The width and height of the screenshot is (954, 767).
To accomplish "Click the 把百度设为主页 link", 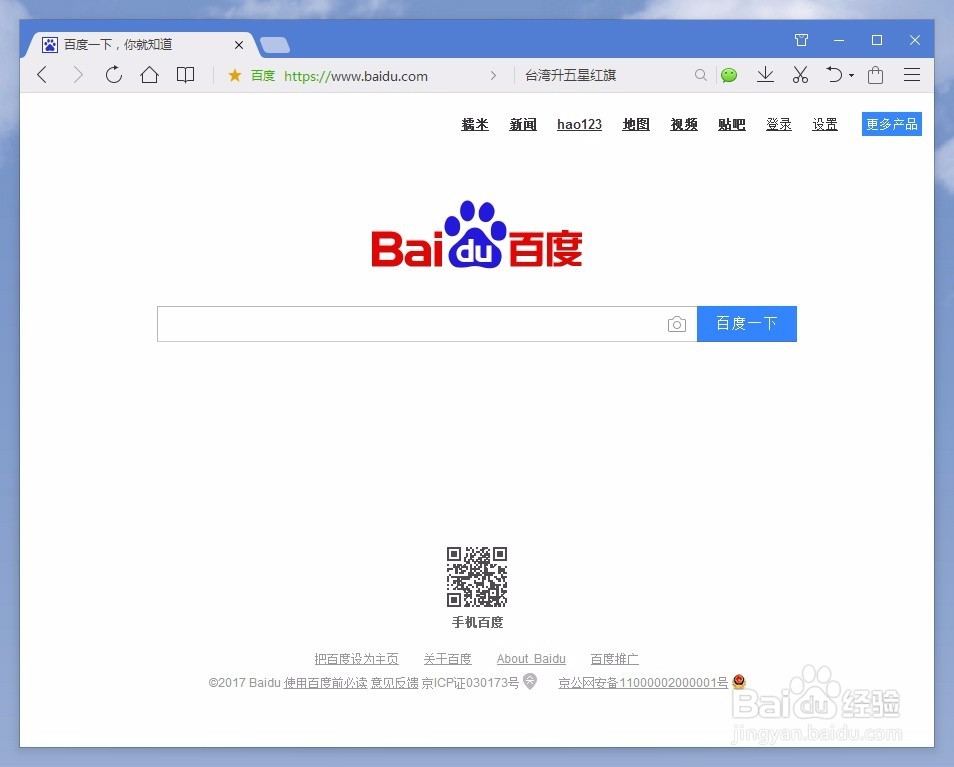I will [x=357, y=659].
